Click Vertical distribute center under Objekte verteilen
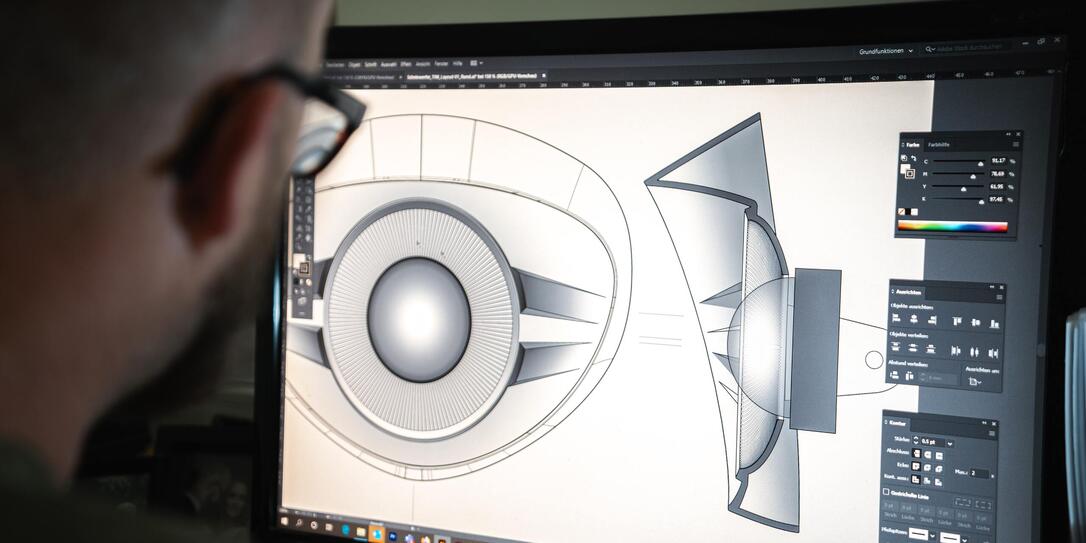Viewport: 1086px width, 543px height. coord(913,347)
